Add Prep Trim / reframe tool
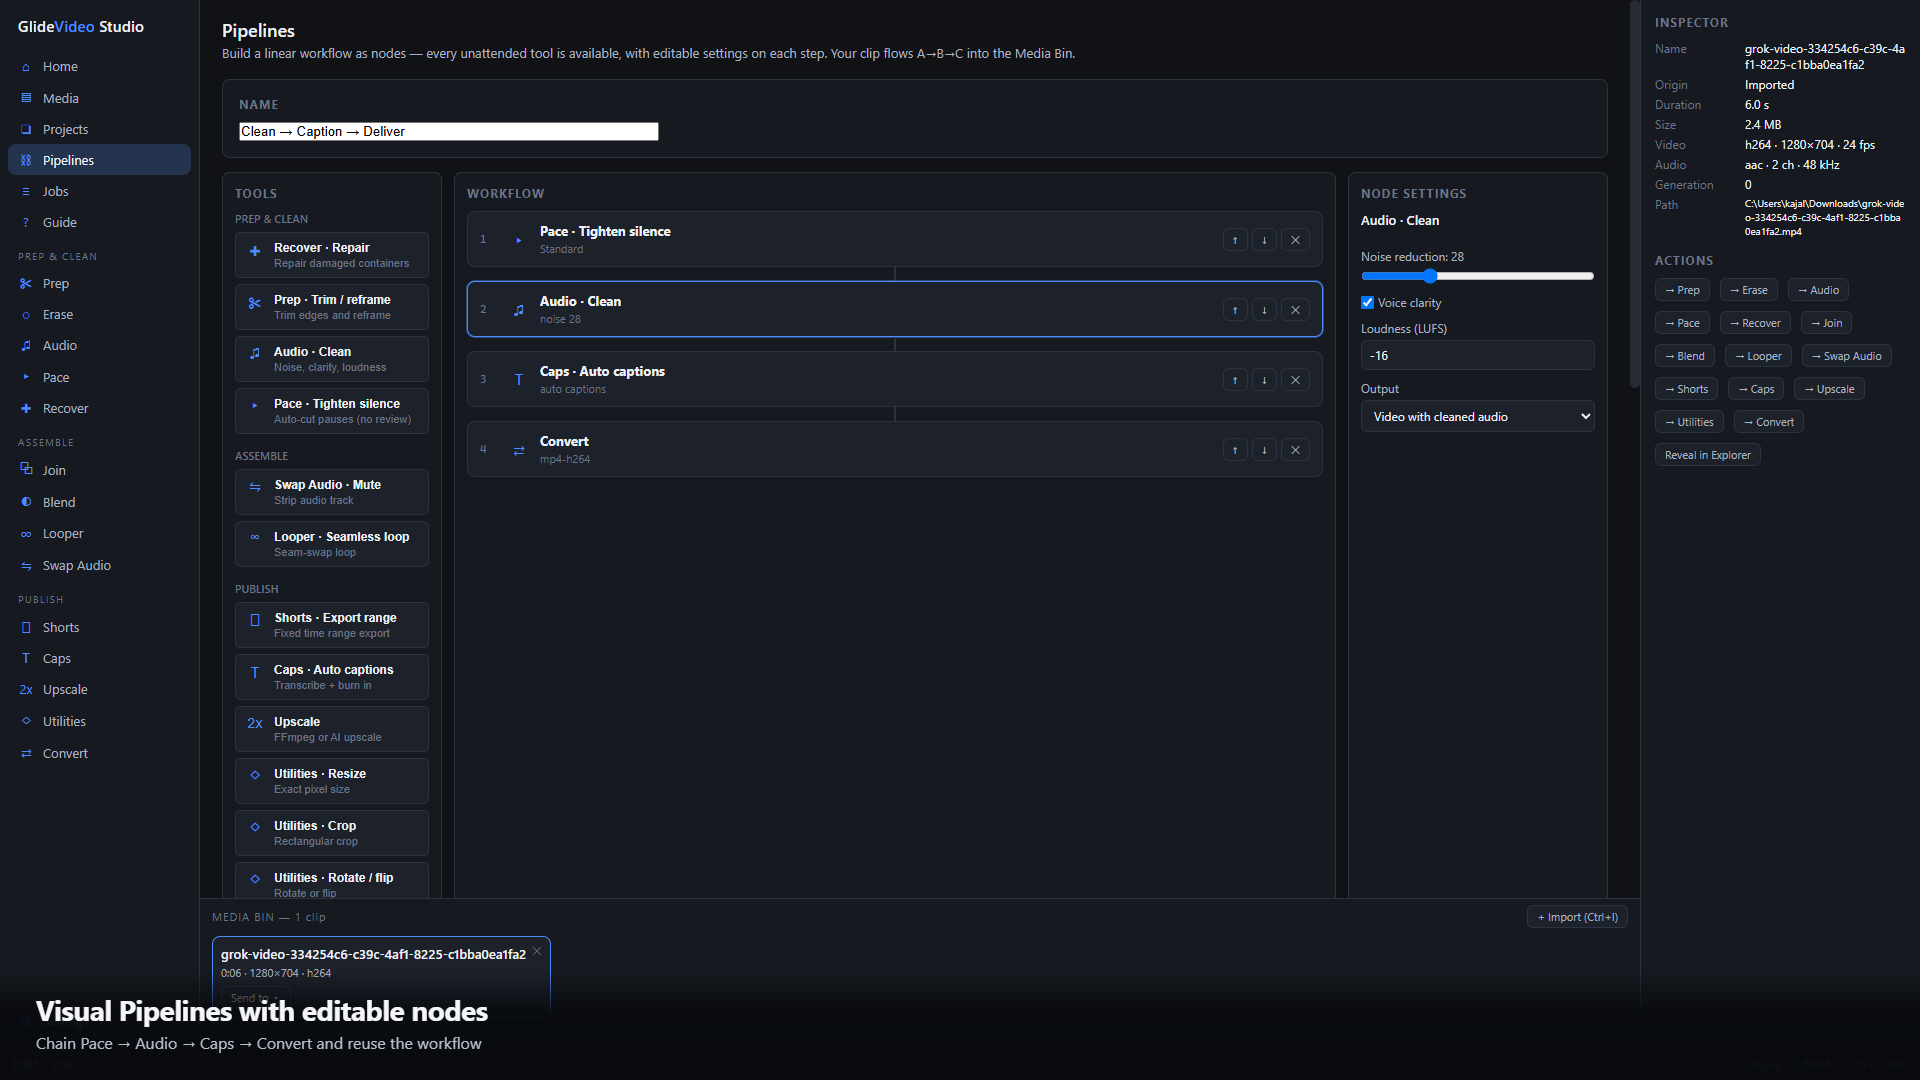The height and width of the screenshot is (1080, 1920). click(331, 307)
